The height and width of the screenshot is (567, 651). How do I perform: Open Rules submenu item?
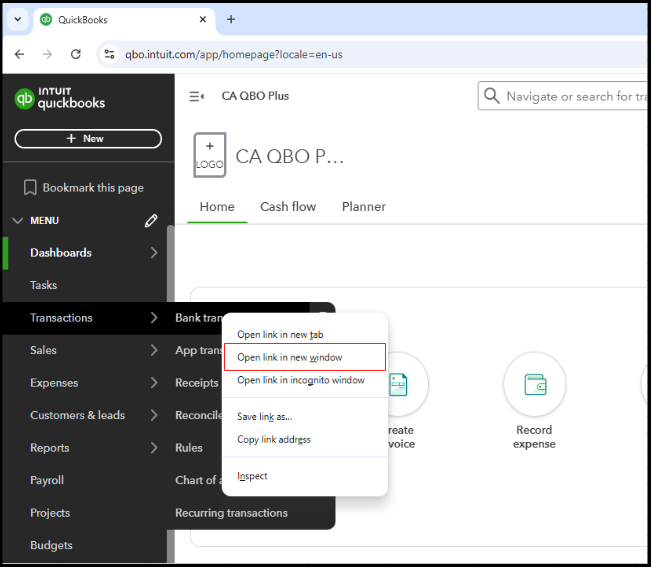189,448
